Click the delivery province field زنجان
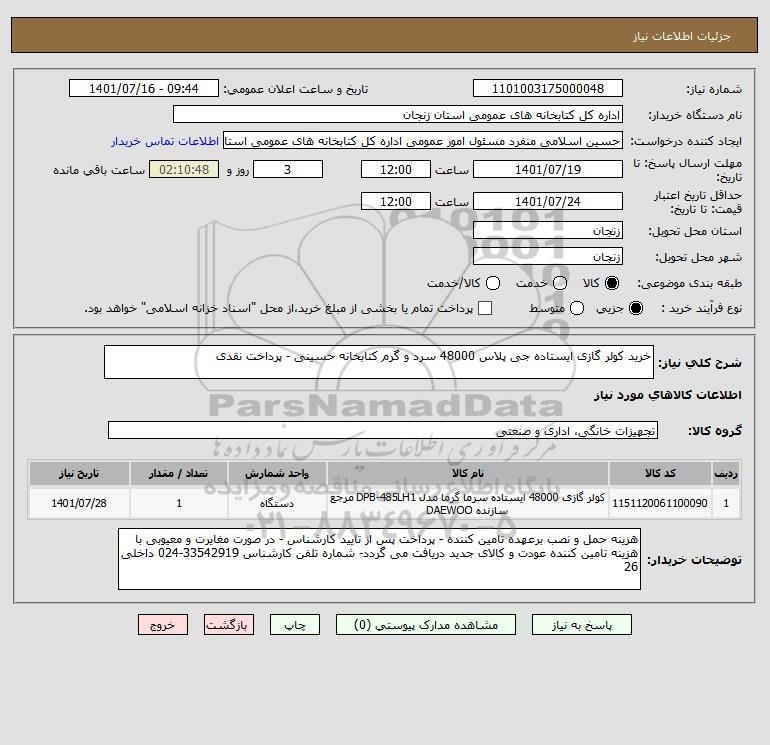This screenshot has height=745, width=770. pyautogui.click(x=548, y=230)
